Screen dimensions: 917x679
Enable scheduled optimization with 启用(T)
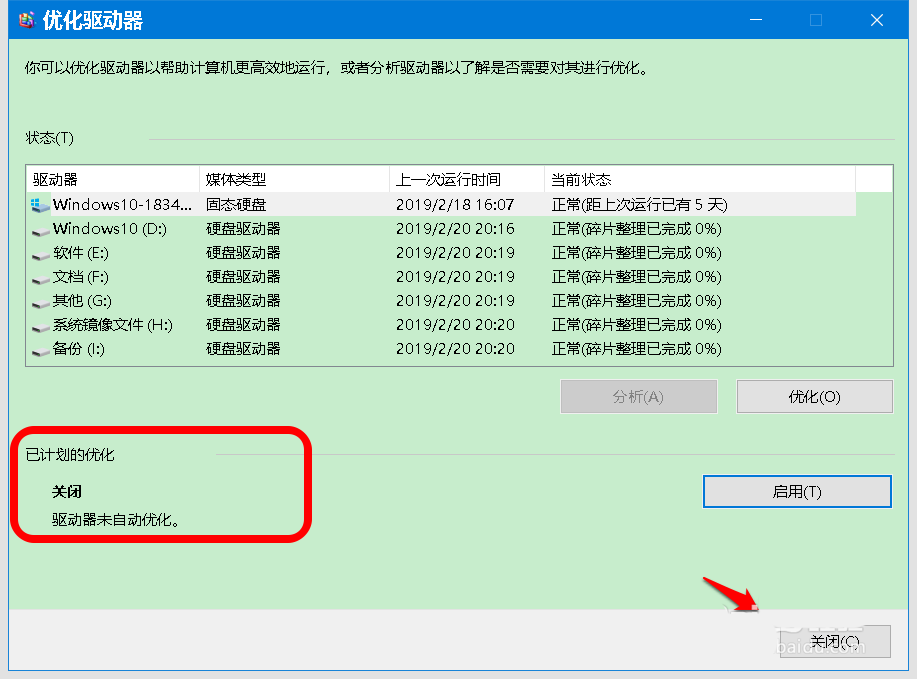pos(797,491)
